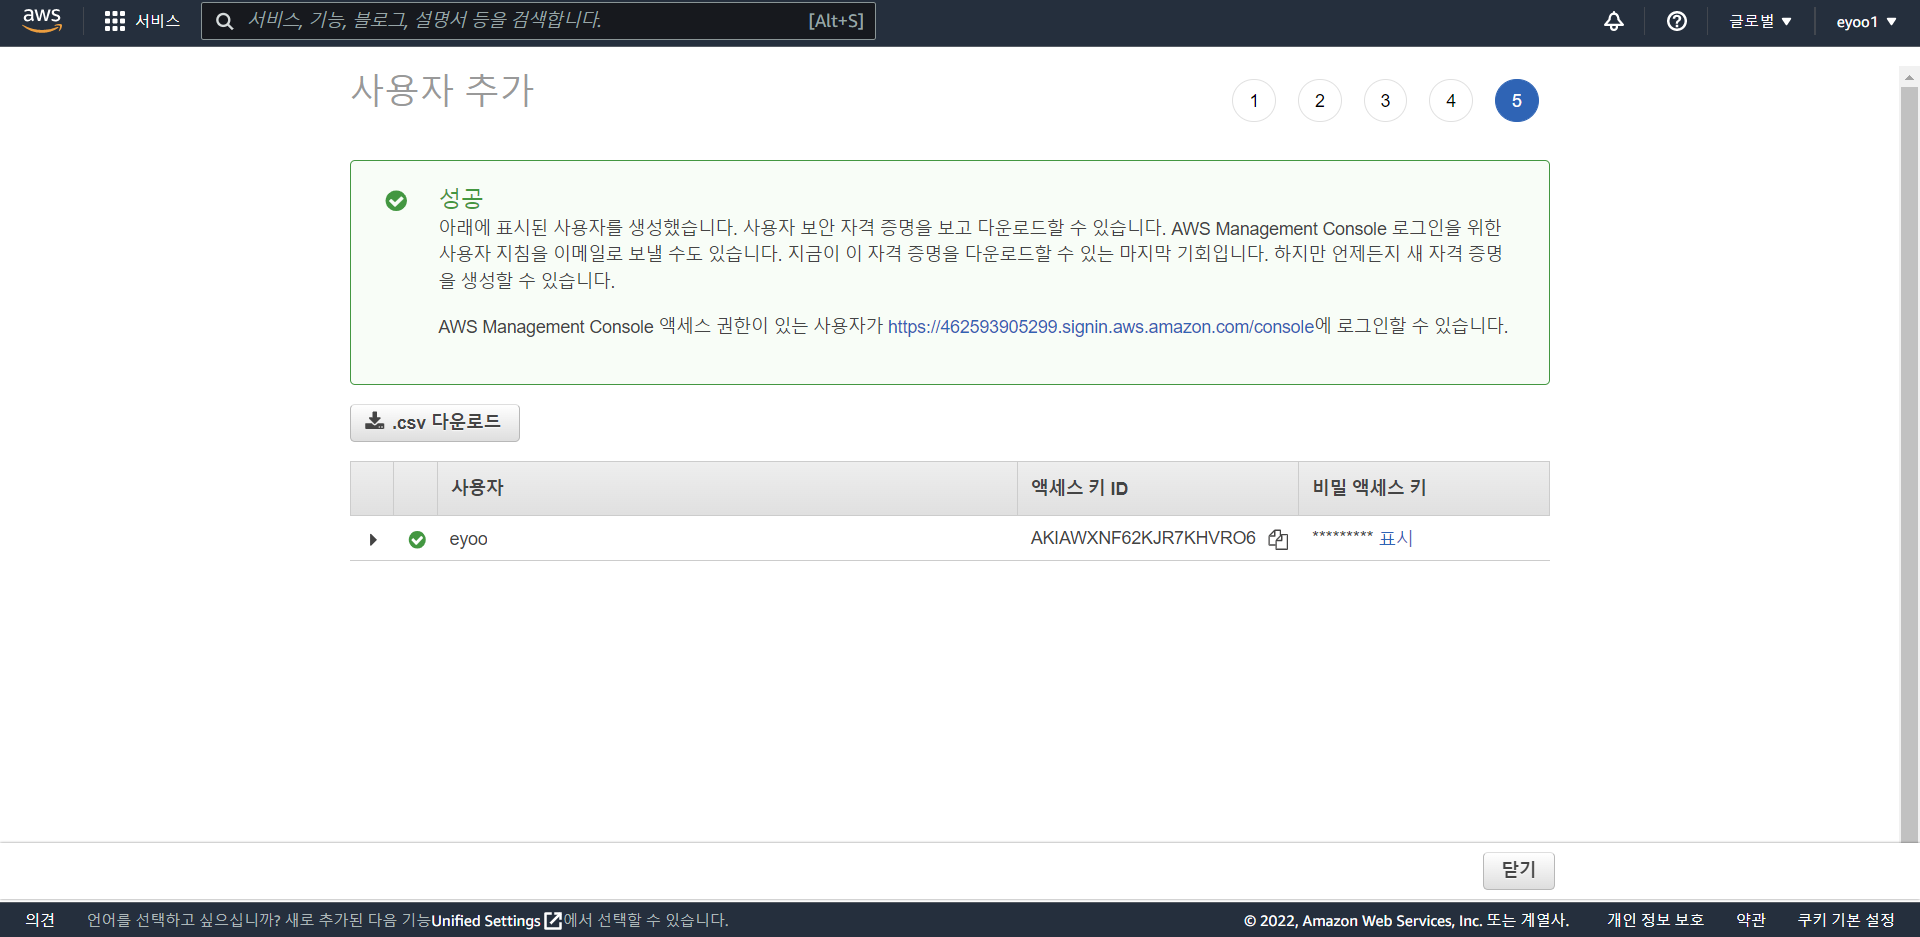
Task: Open the Unified Settings link
Action: click(x=486, y=920)
